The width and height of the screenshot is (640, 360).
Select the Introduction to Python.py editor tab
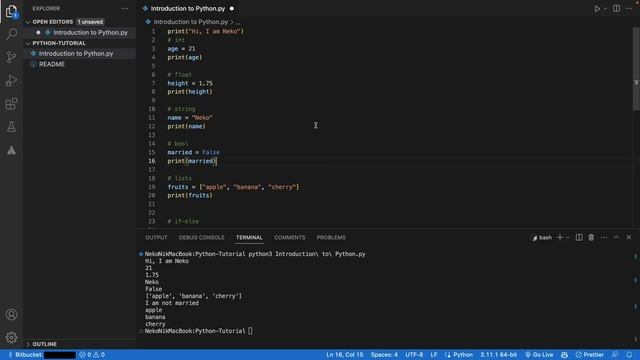187,9
